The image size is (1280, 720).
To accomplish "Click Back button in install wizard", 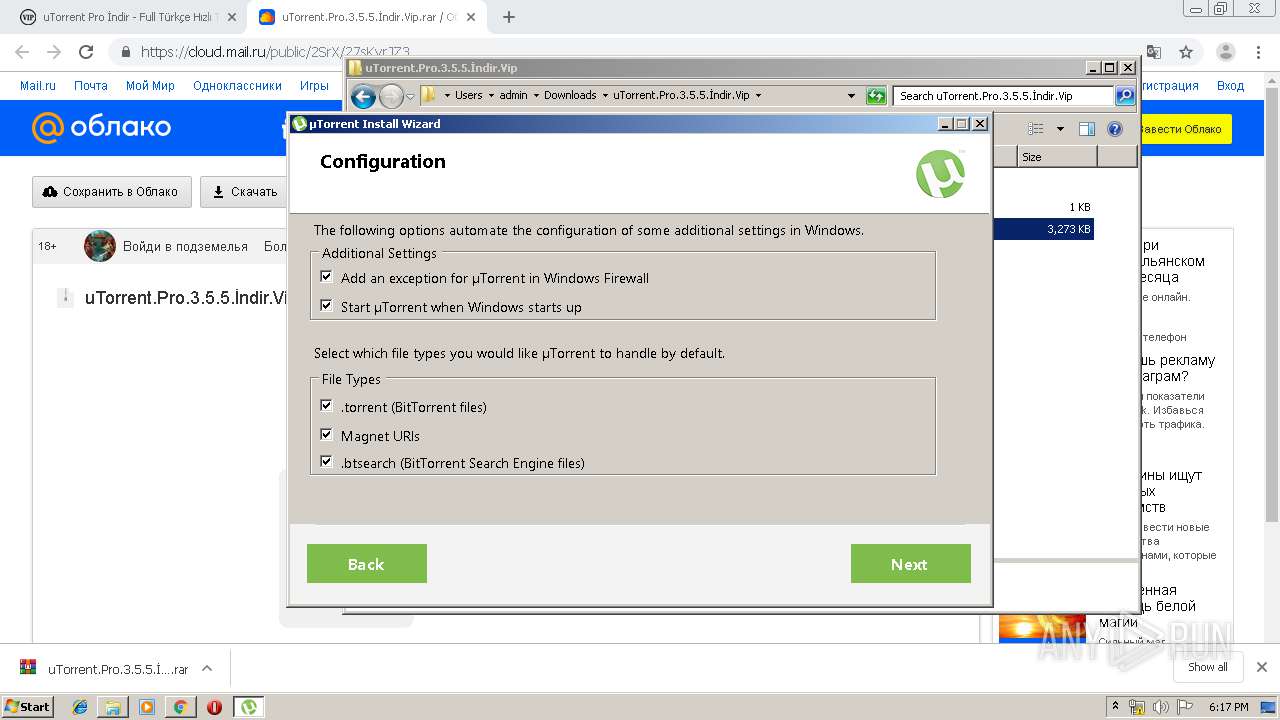I will [x=367, y=564].
